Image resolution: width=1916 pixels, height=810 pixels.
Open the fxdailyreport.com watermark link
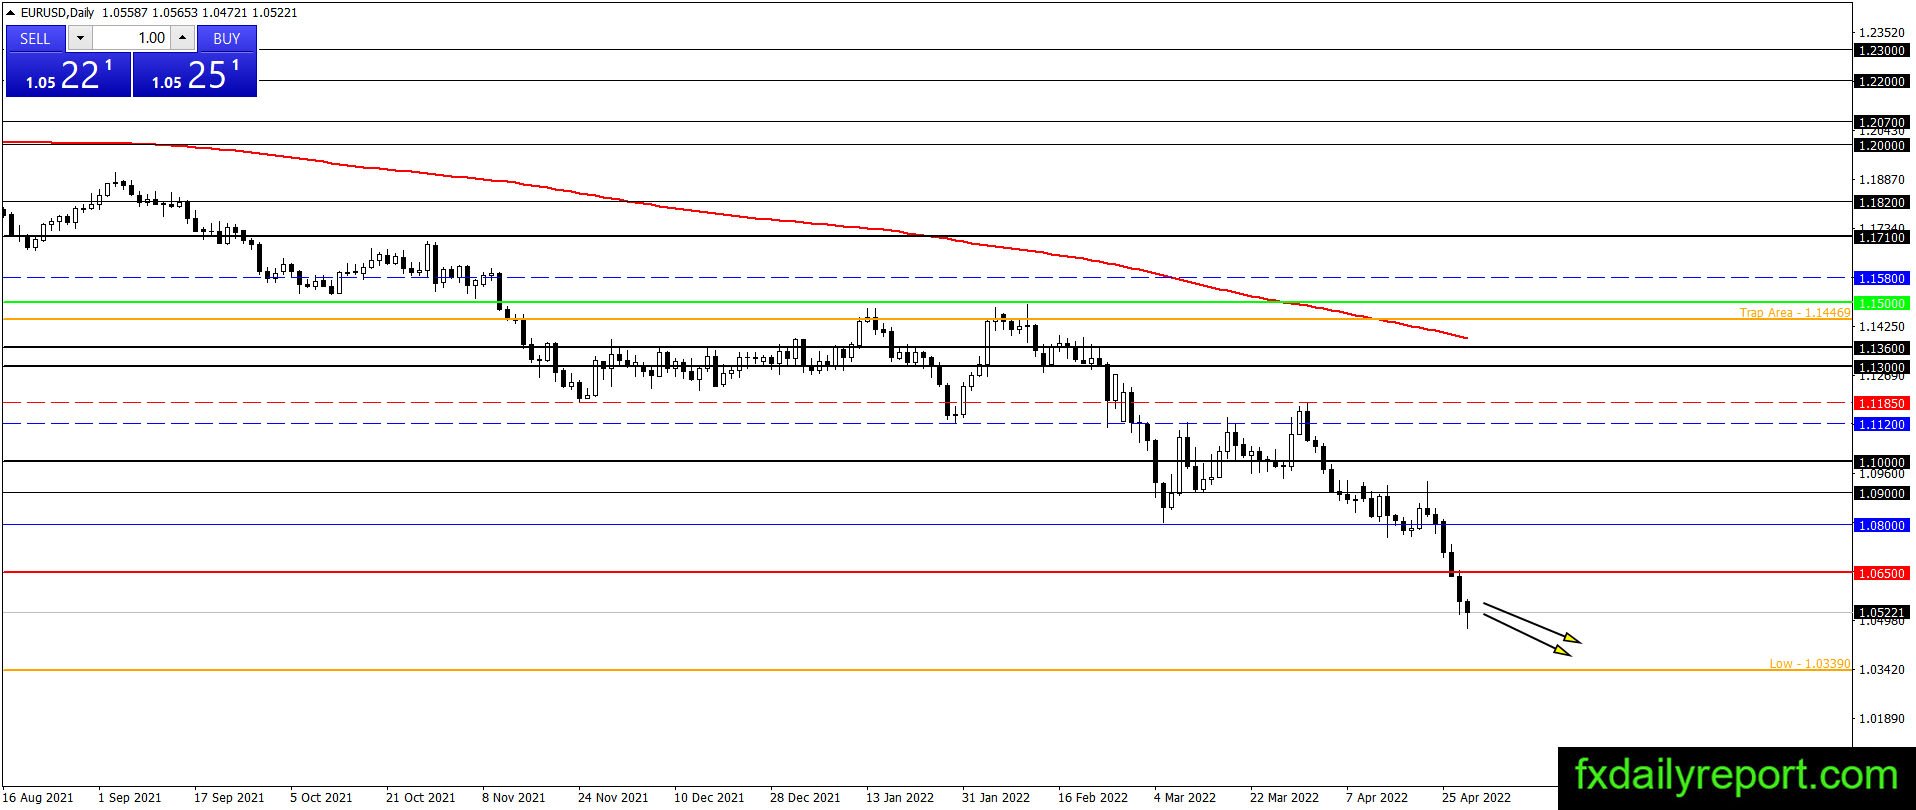pos(1736,775)
